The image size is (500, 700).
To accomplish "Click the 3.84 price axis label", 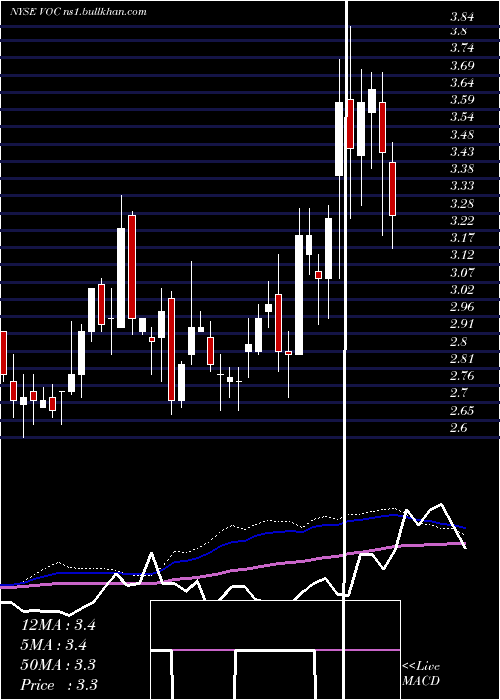I will (462, 18).
